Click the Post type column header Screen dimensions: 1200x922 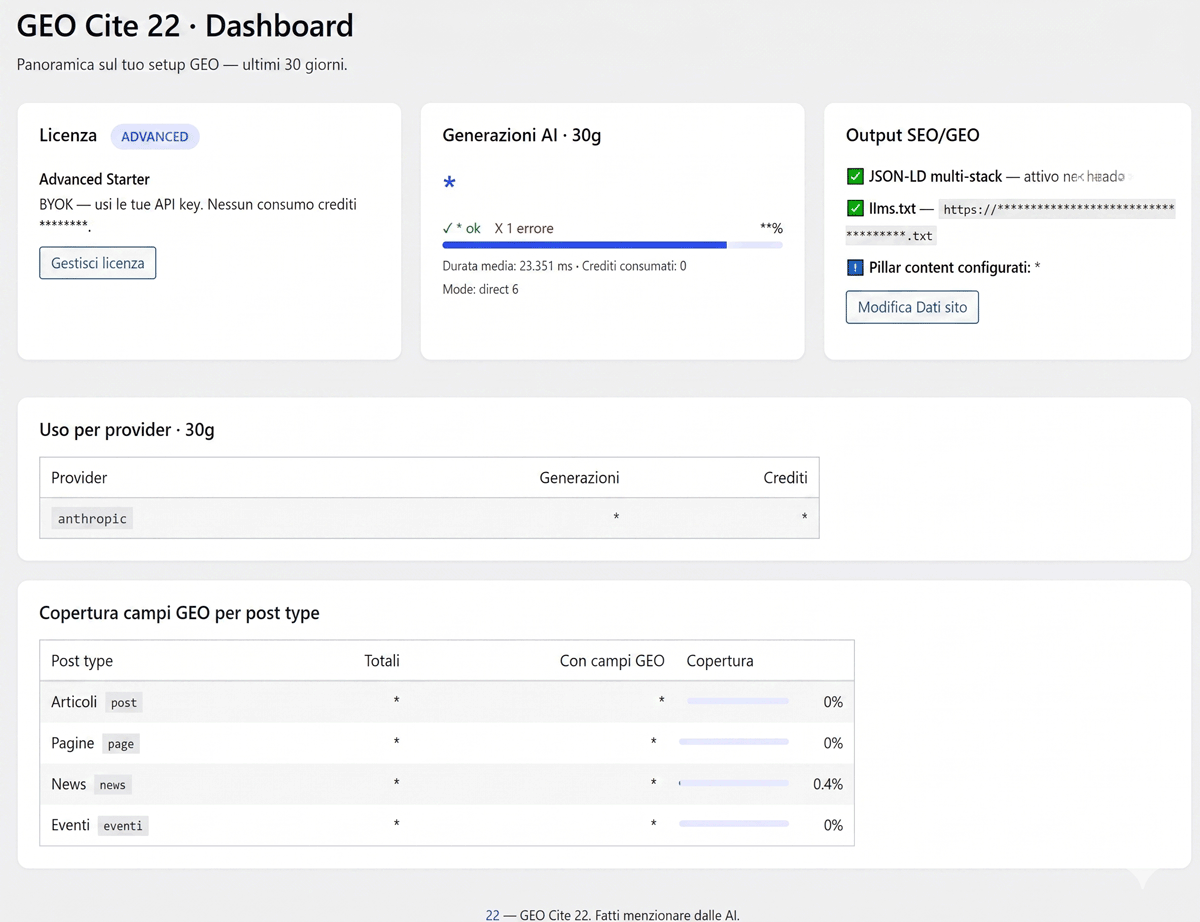click(82, 661)
